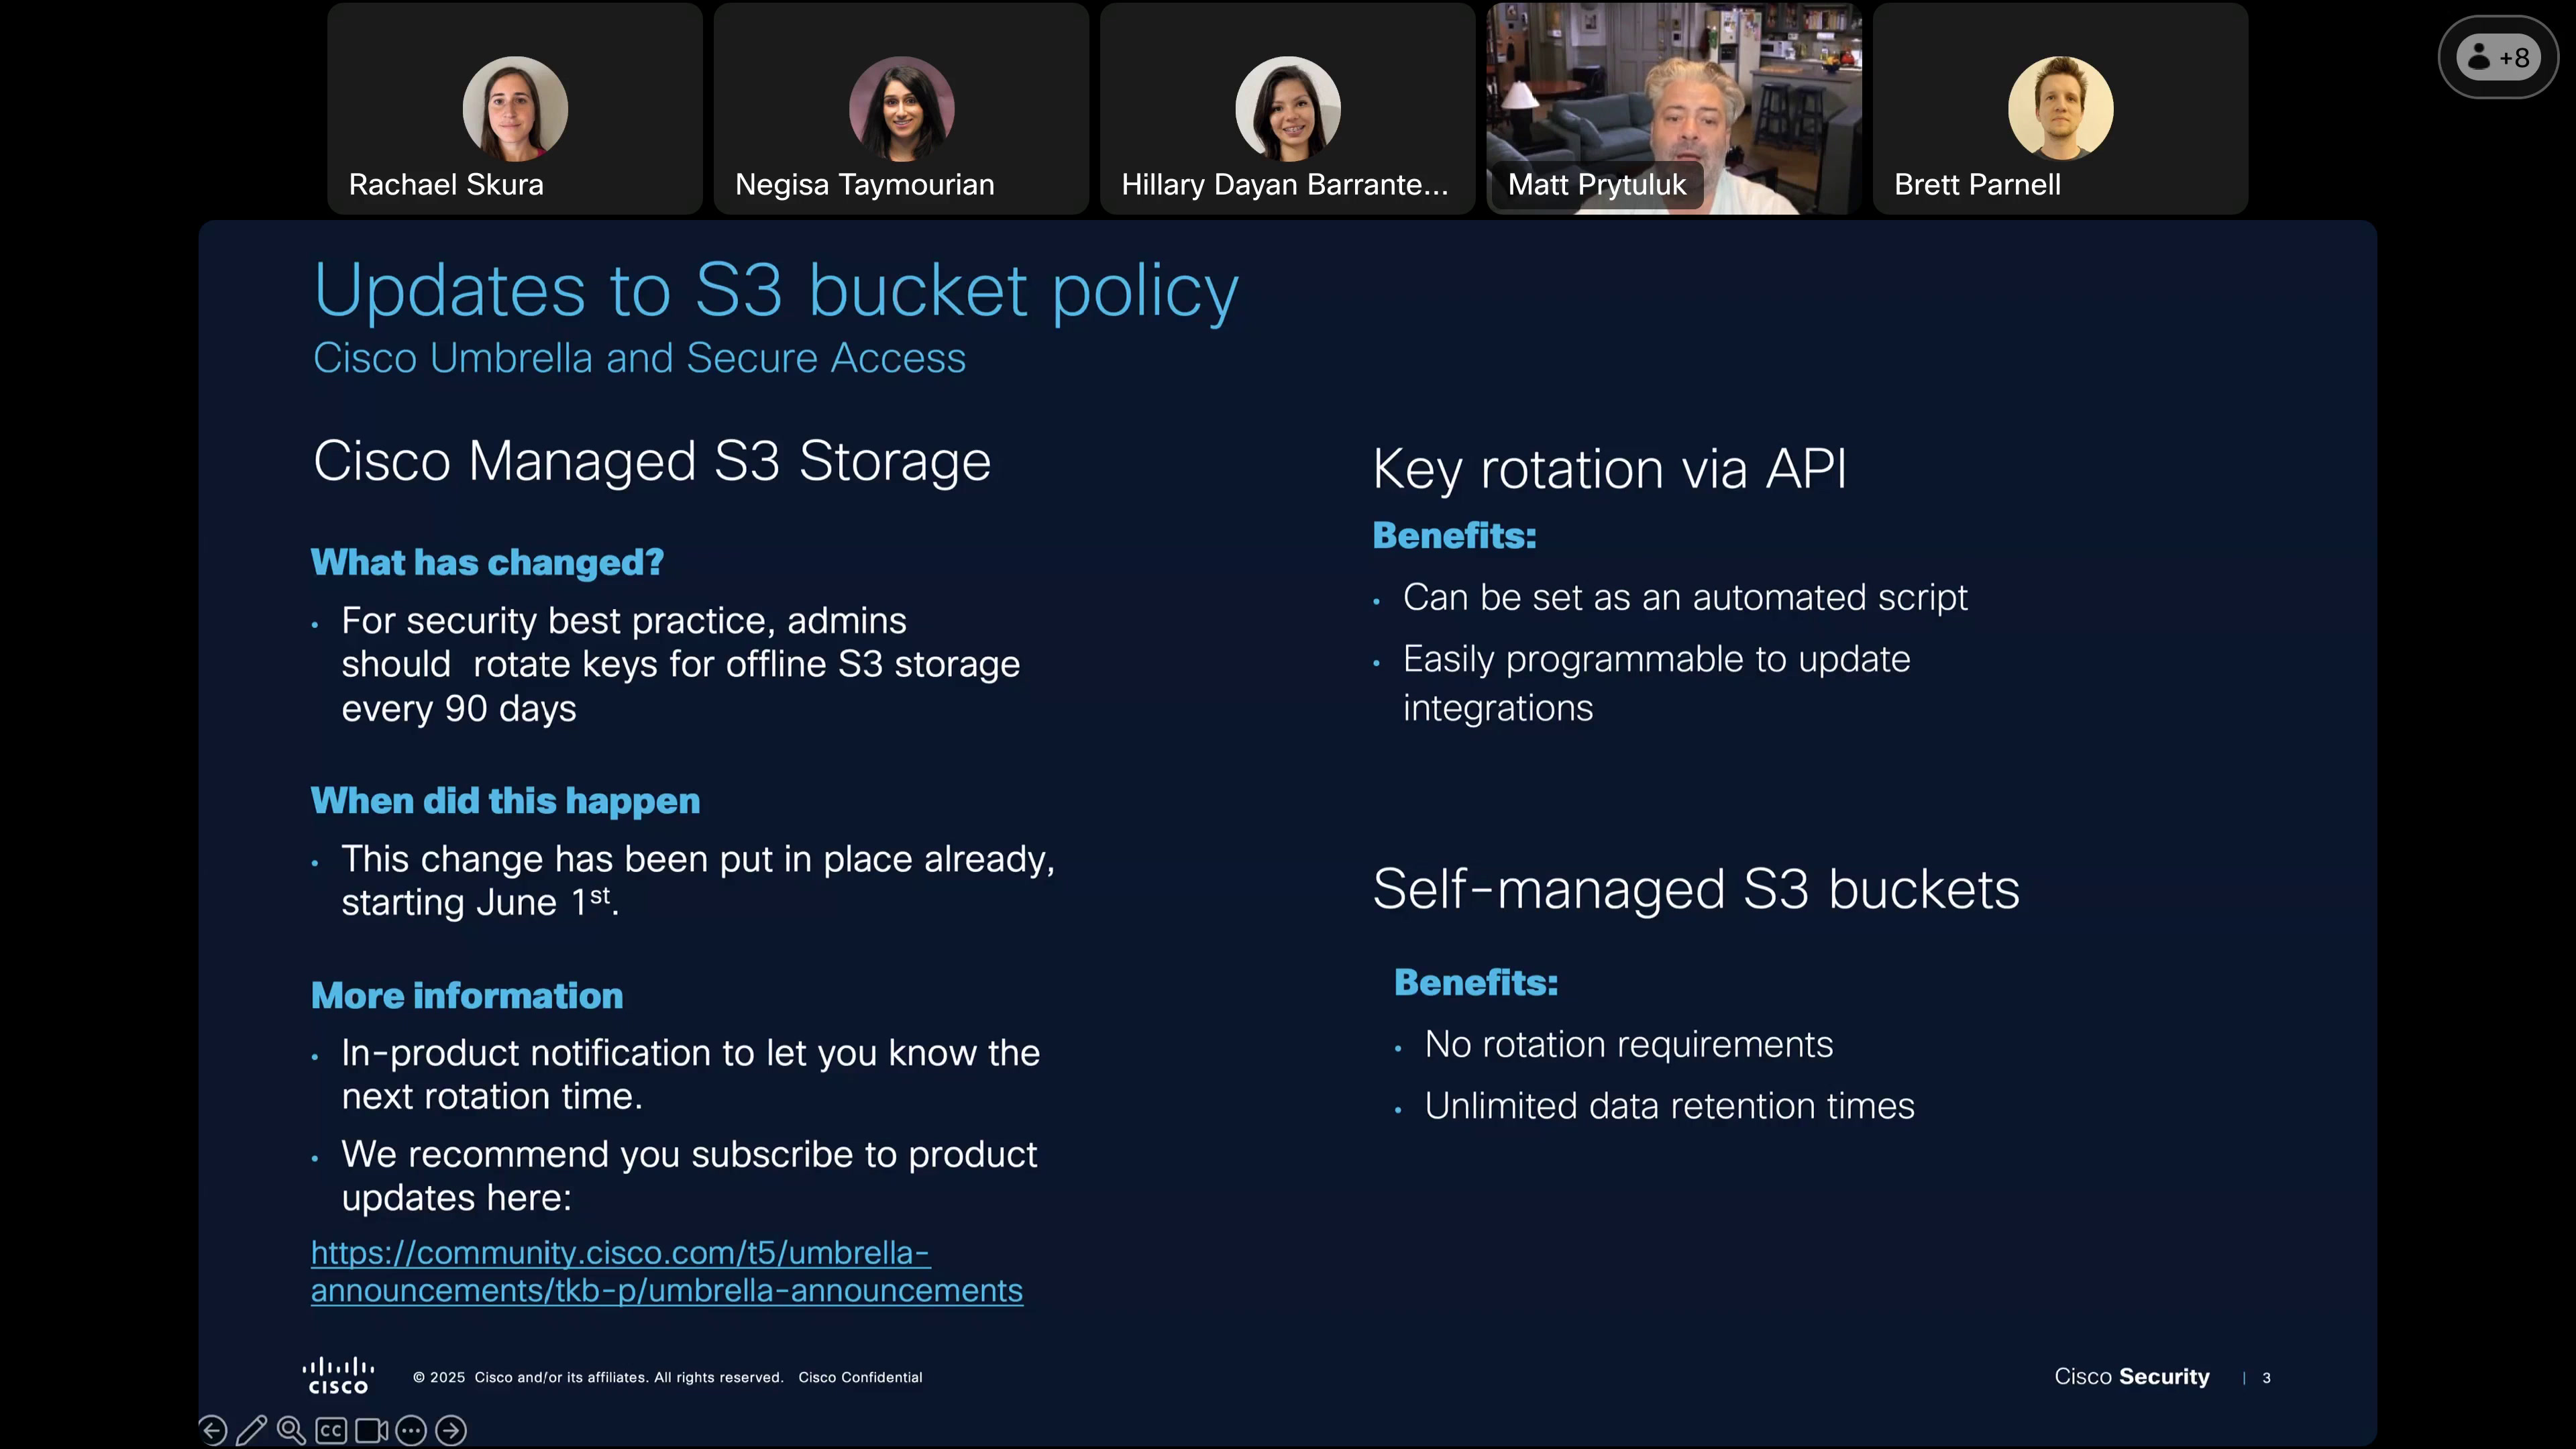
Task: Show the +8 additional participants
Action: coord(2498,58)
